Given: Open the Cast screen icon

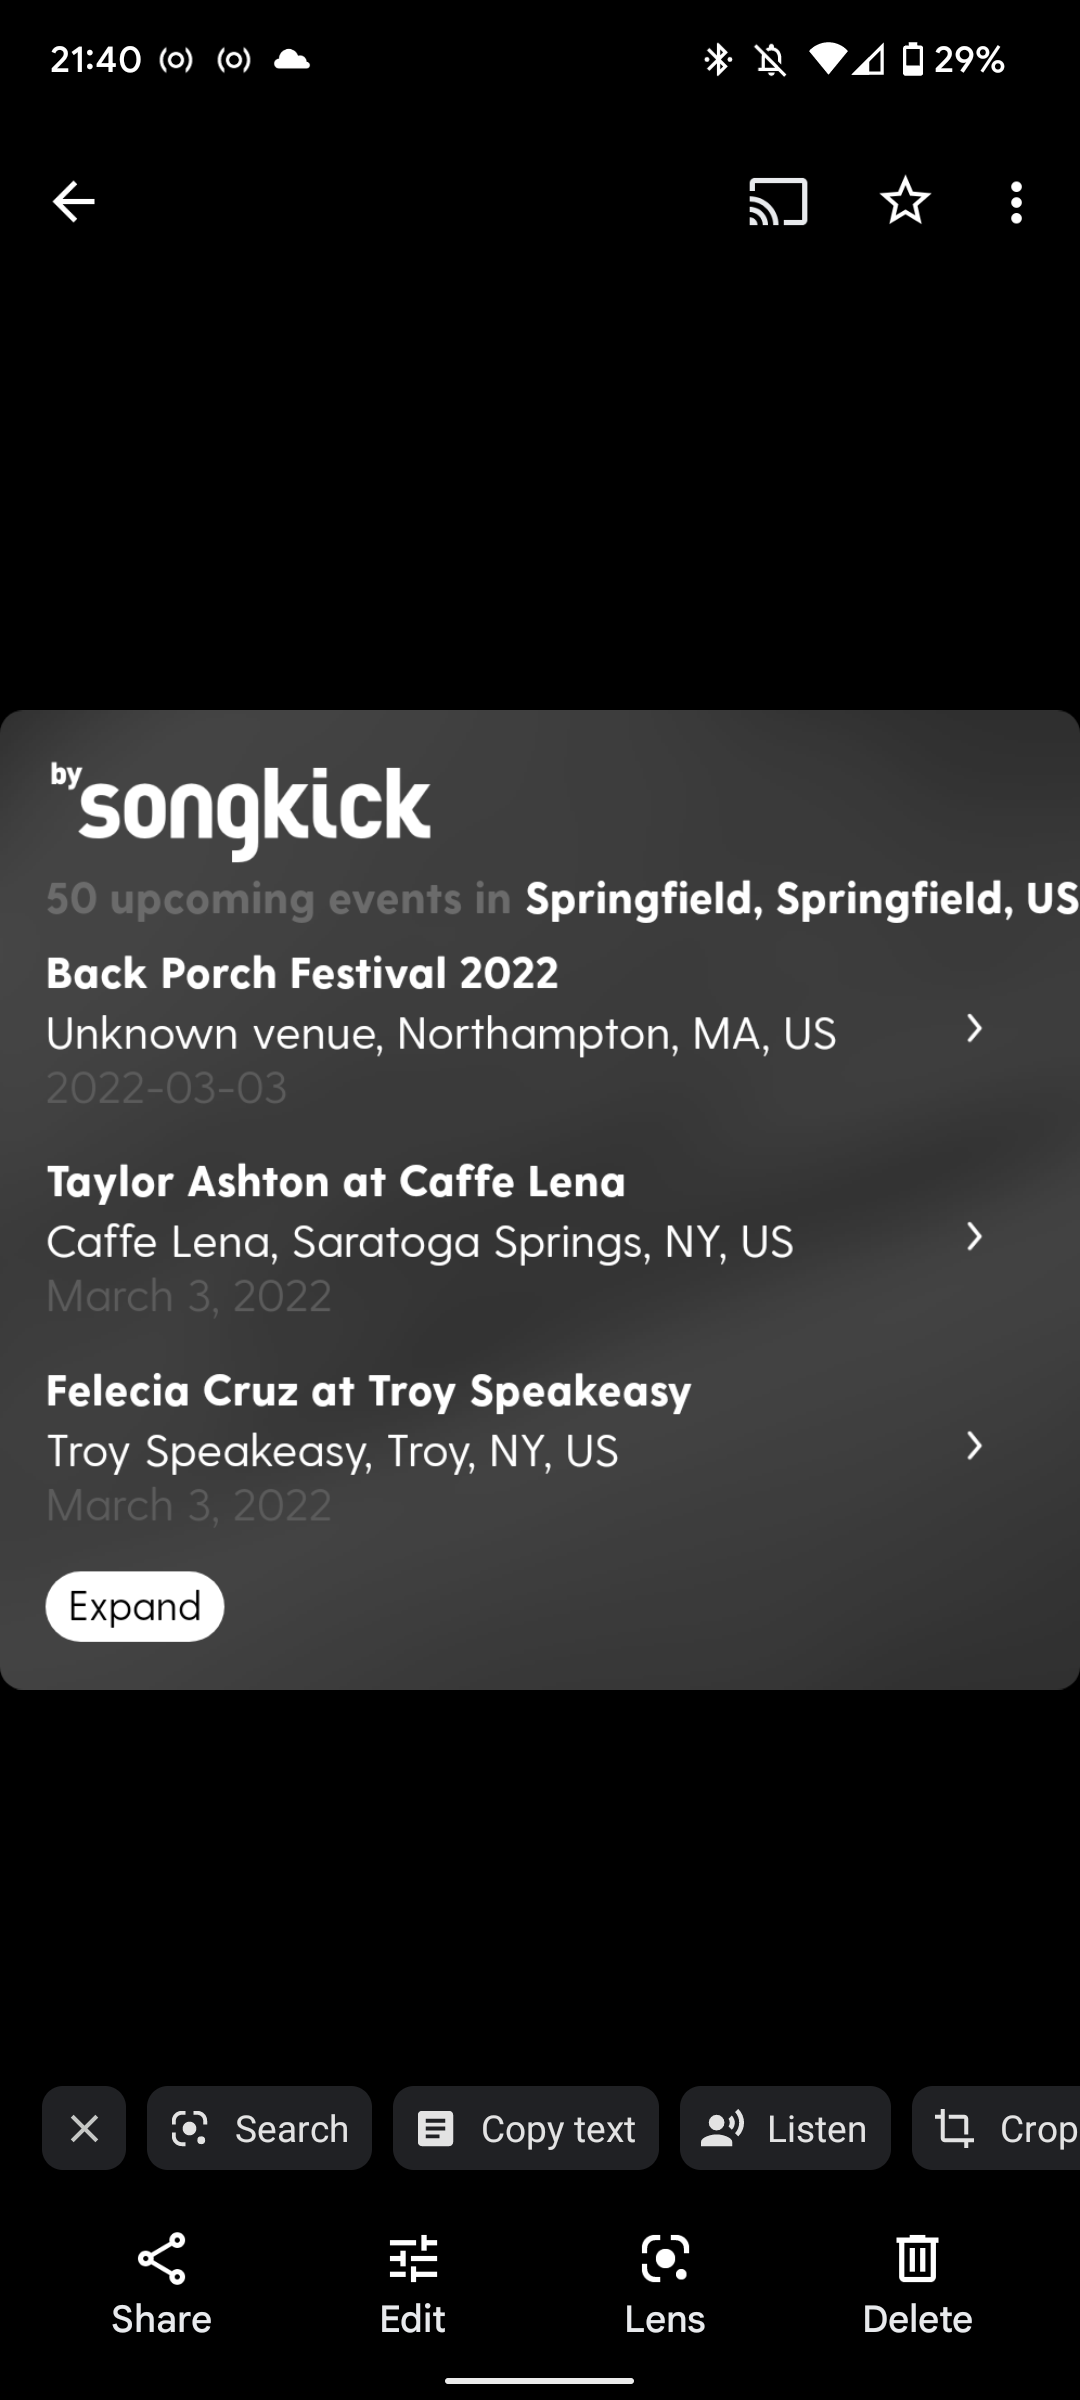Looking at the screenshot, I should pos(778,202).
